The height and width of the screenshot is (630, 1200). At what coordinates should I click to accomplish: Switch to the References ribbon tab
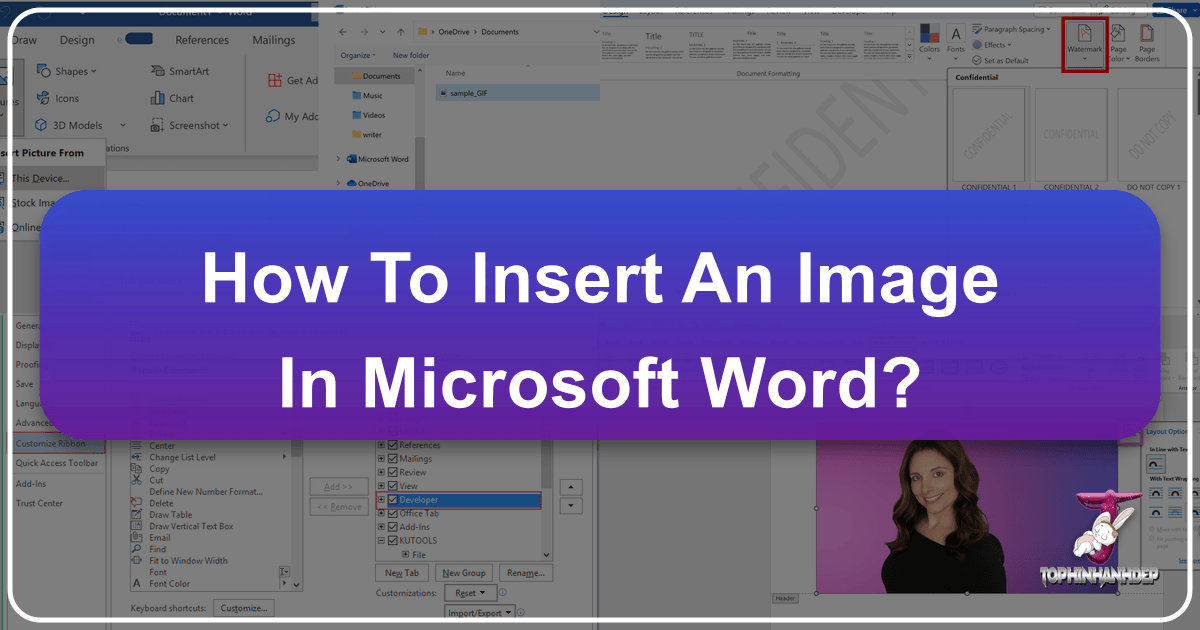[202, 40]
